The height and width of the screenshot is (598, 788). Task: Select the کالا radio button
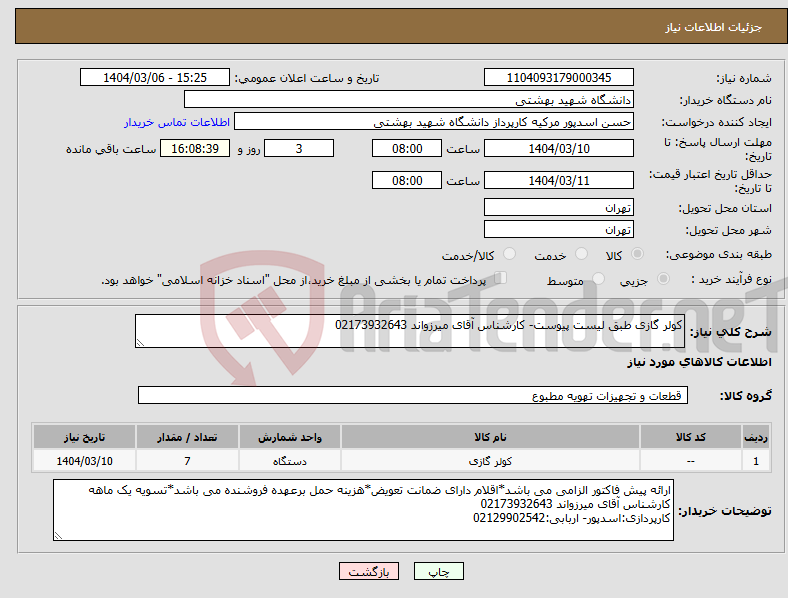point(637,254)
